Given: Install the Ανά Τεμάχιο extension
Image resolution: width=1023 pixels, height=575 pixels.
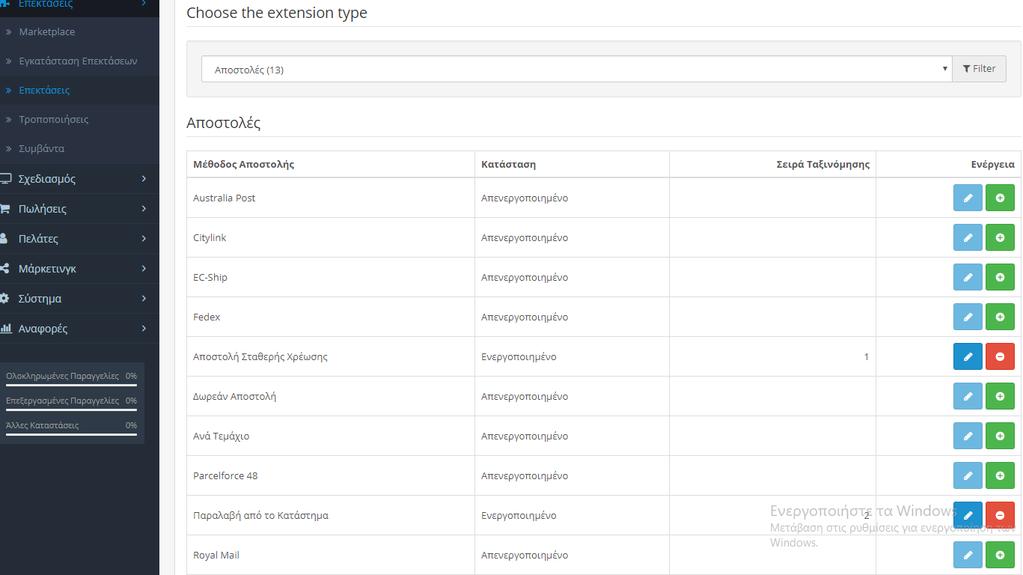Looking at the screenshot, I should tap(1000, 436).
